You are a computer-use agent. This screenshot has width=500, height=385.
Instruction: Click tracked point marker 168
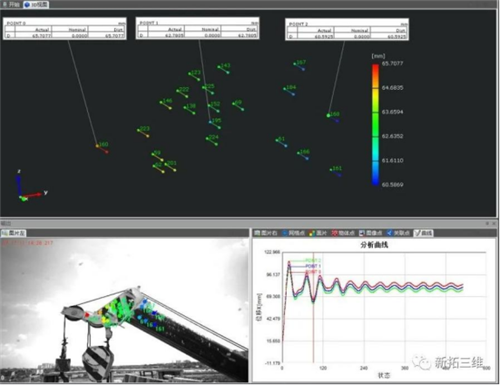point(328,115)
